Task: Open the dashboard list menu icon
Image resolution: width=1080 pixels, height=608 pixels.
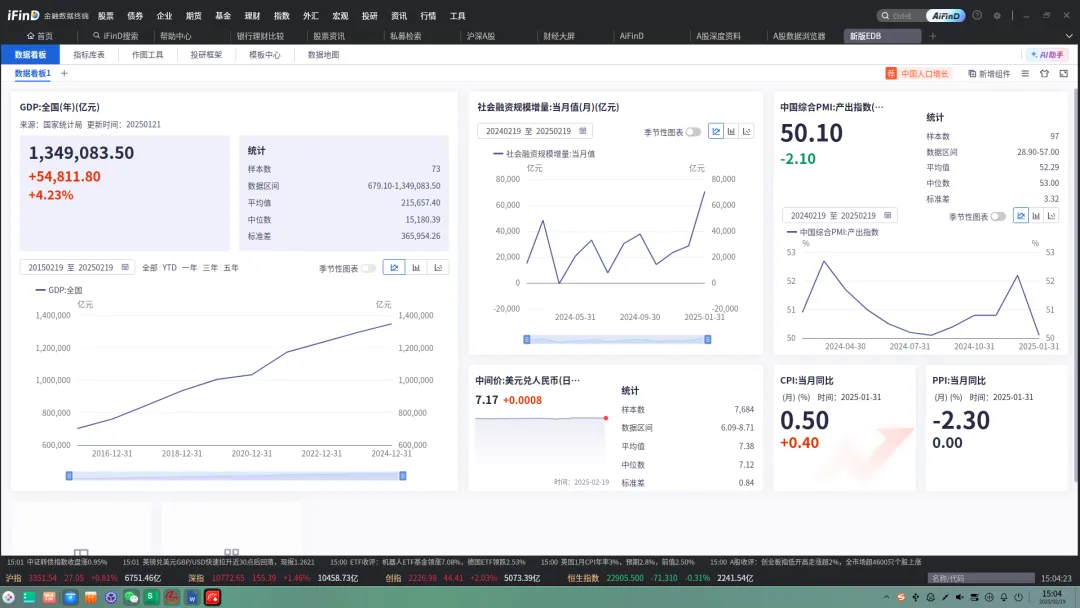Action: (1025, 74)
